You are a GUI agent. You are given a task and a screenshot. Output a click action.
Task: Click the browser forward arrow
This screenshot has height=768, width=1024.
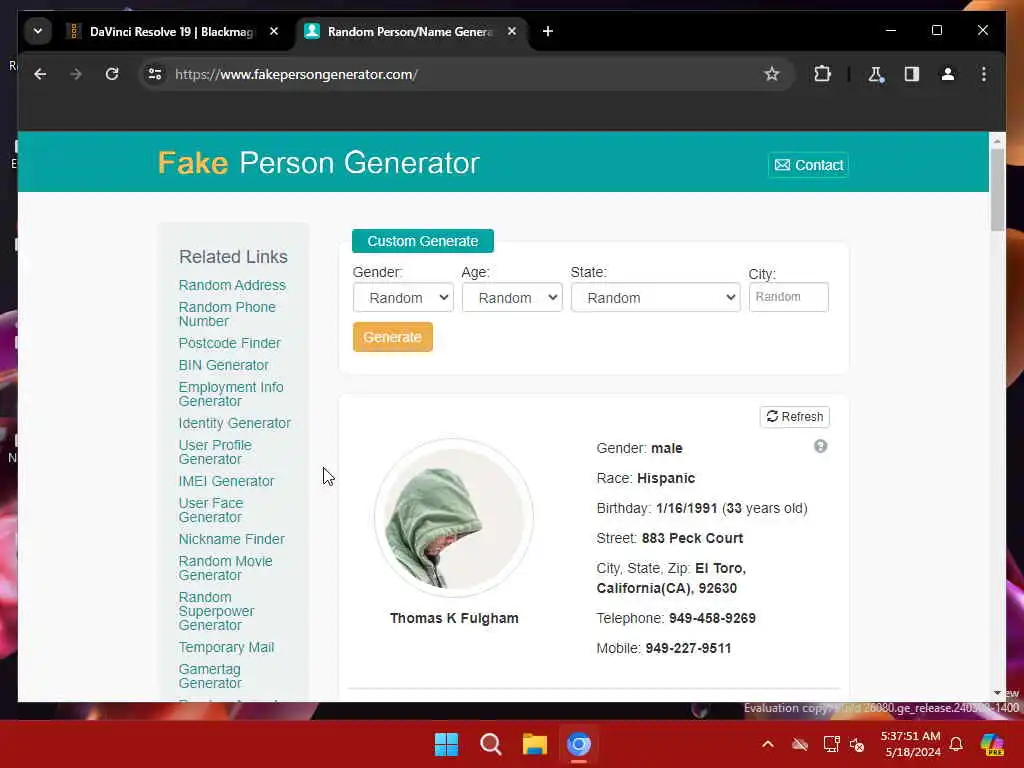coord(76,74)
